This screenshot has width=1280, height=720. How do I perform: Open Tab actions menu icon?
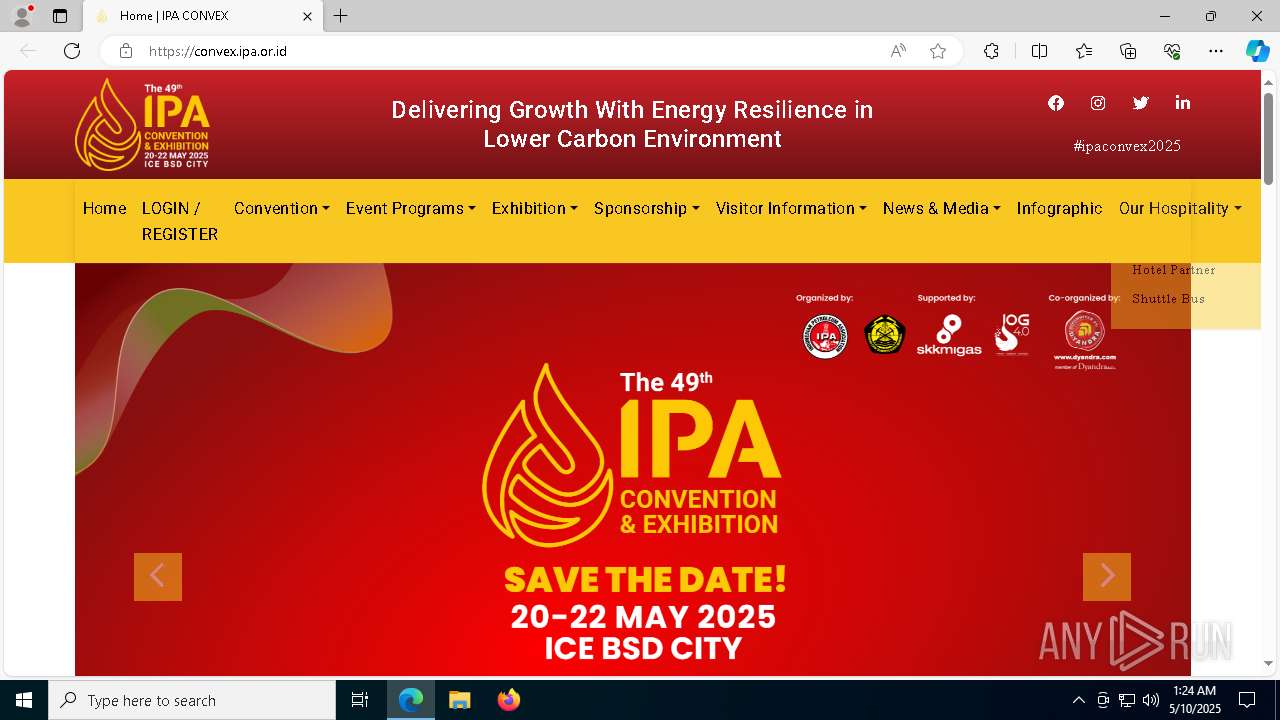click(x=60, y=16)
